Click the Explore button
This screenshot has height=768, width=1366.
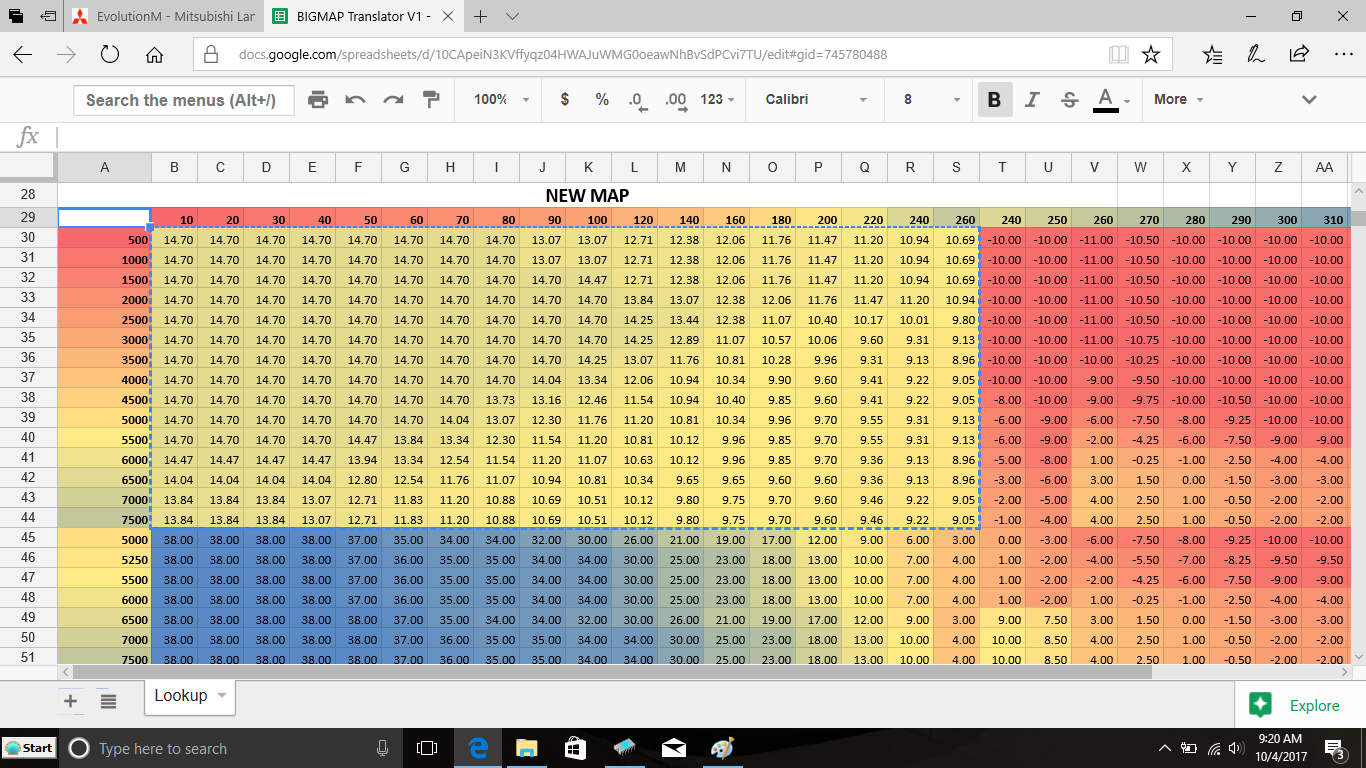[x=1299, y=705]
